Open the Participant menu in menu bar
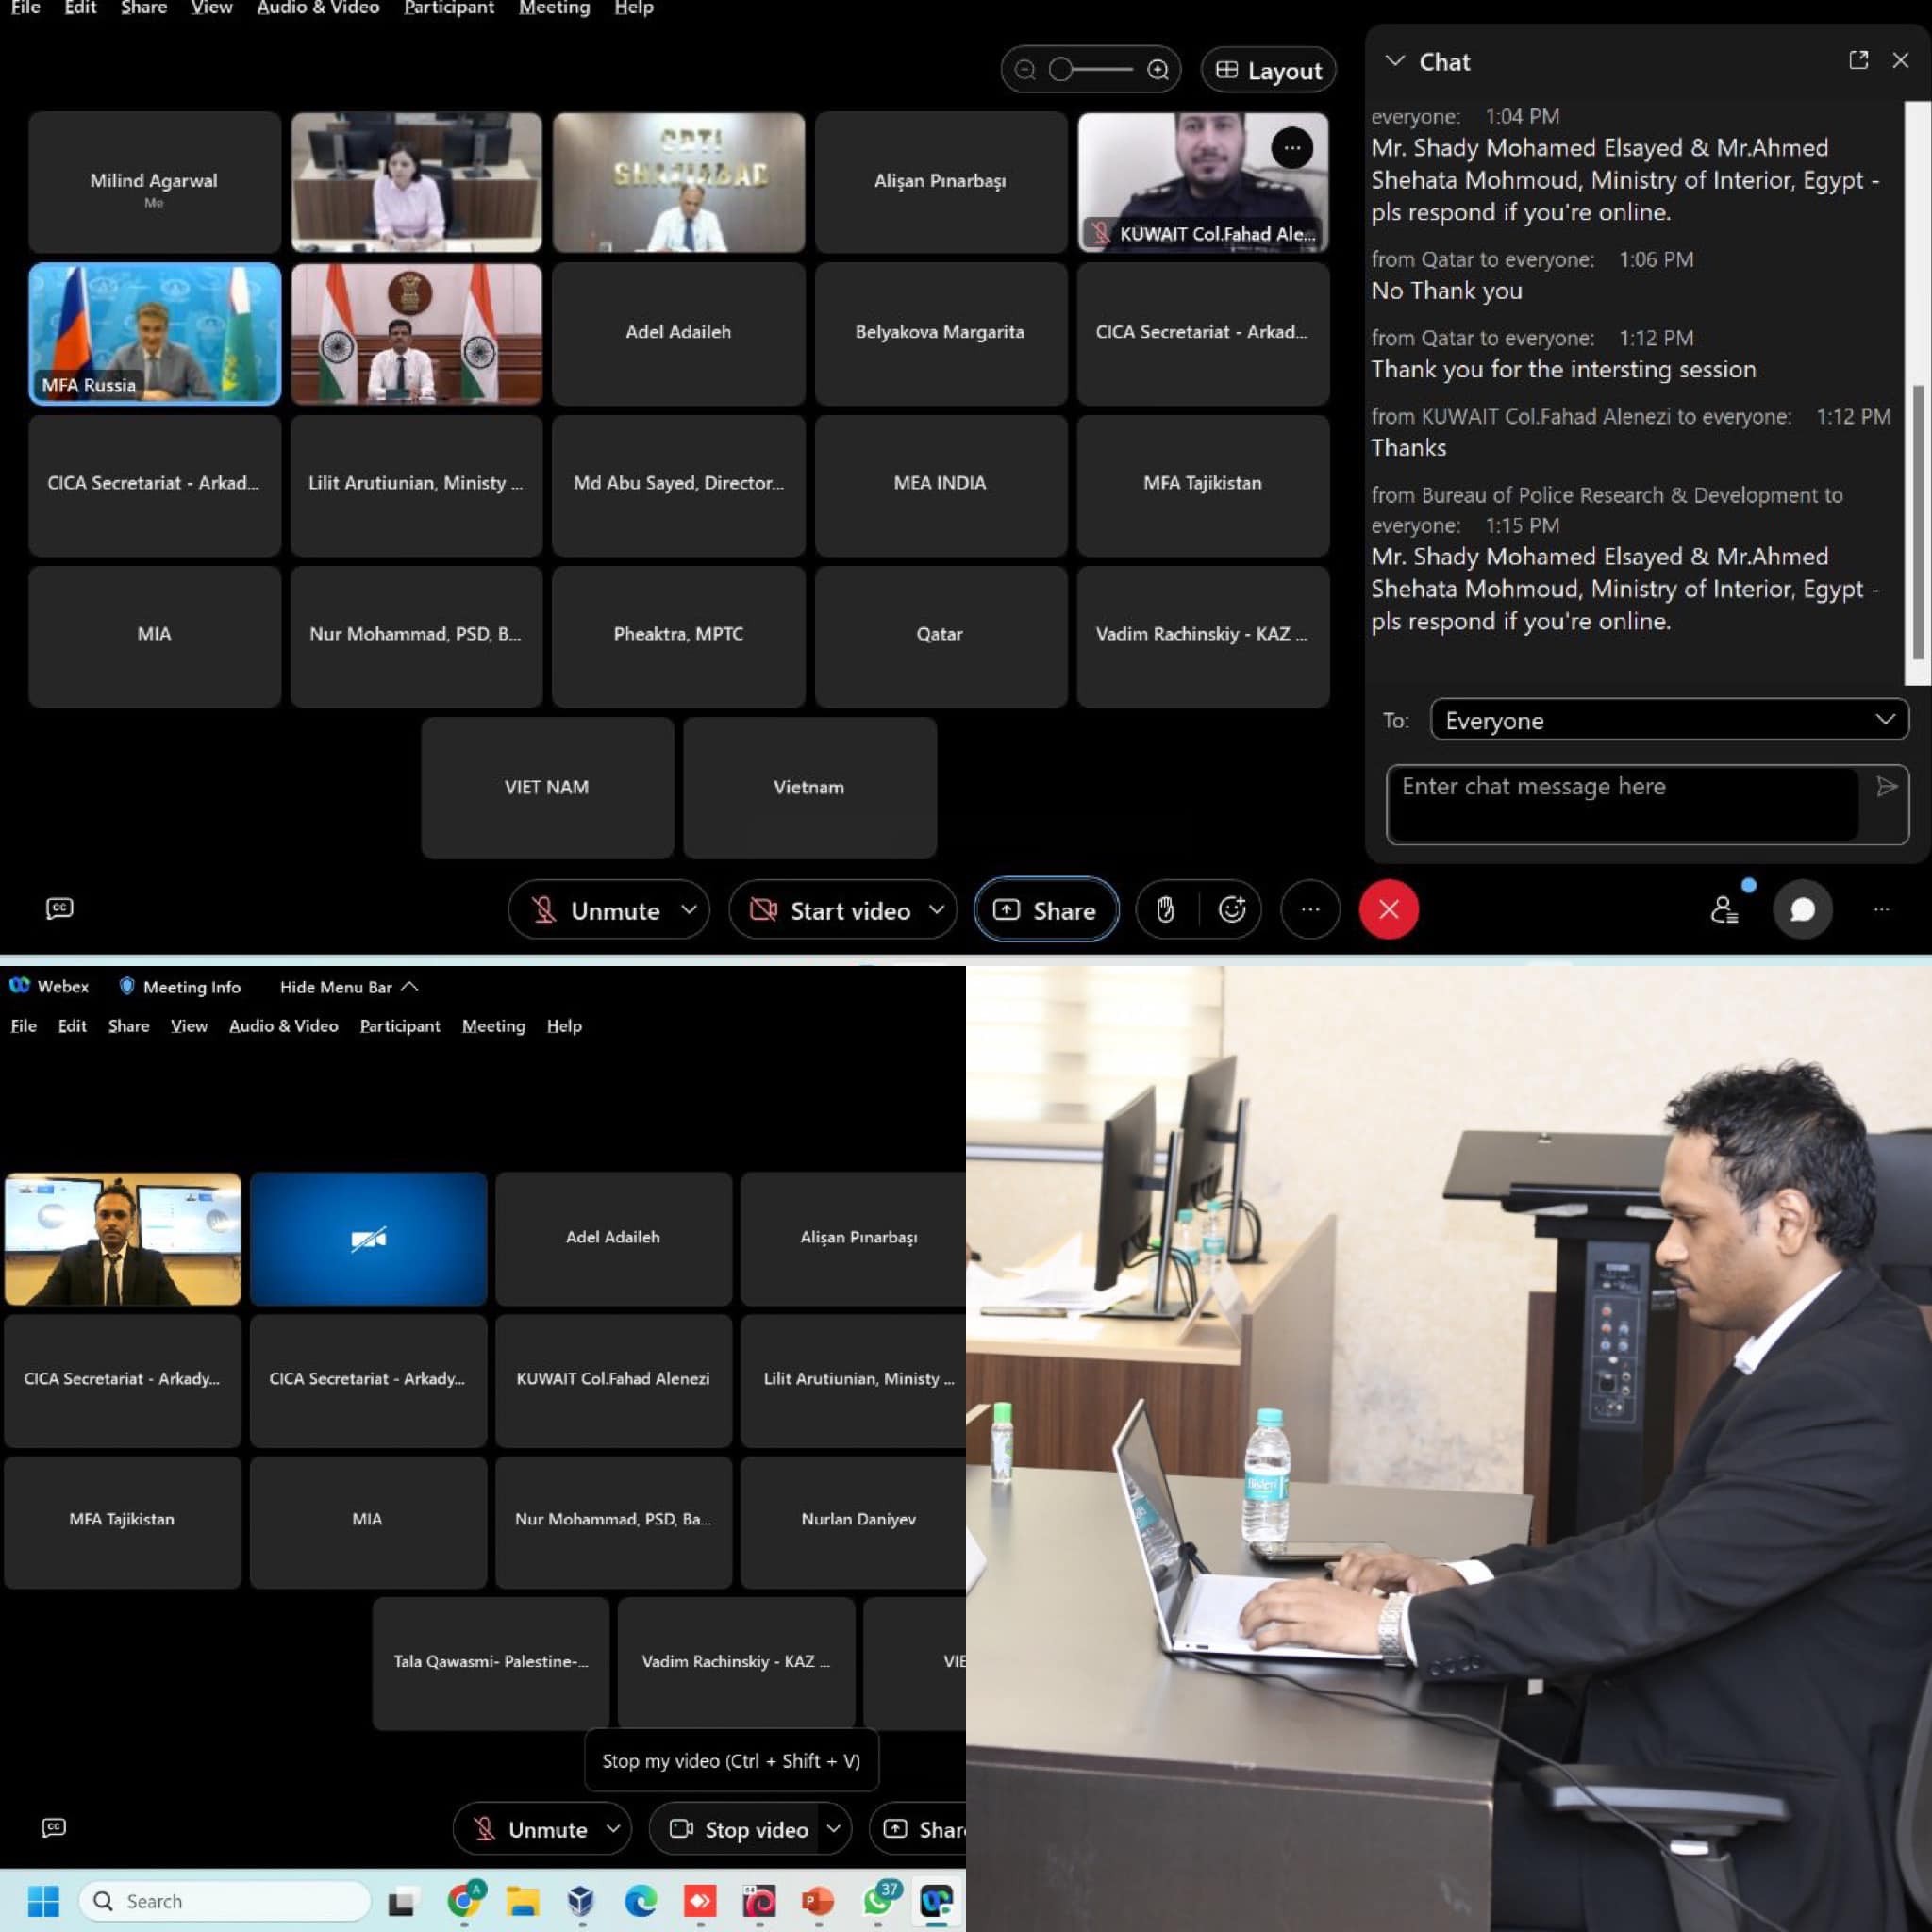 click(x=449, y=8)
